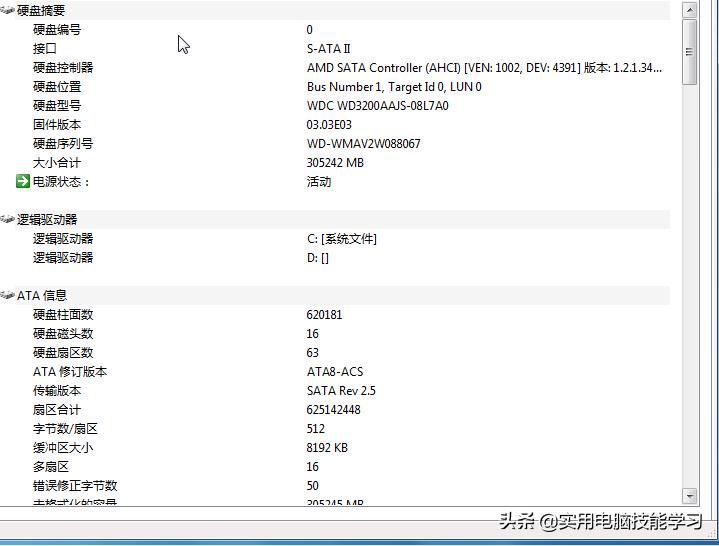Viewport: 719px width, 546px height.
Task: Click the 硬盘摘要 section title
Action: 41,11
